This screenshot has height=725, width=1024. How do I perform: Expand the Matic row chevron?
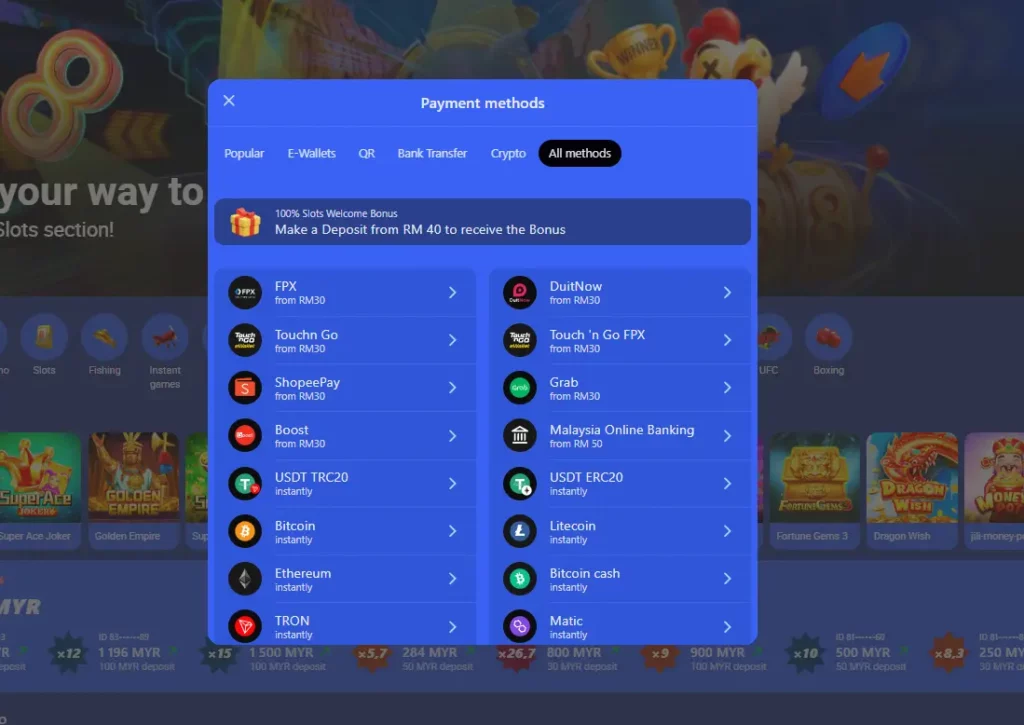point(728,627)
